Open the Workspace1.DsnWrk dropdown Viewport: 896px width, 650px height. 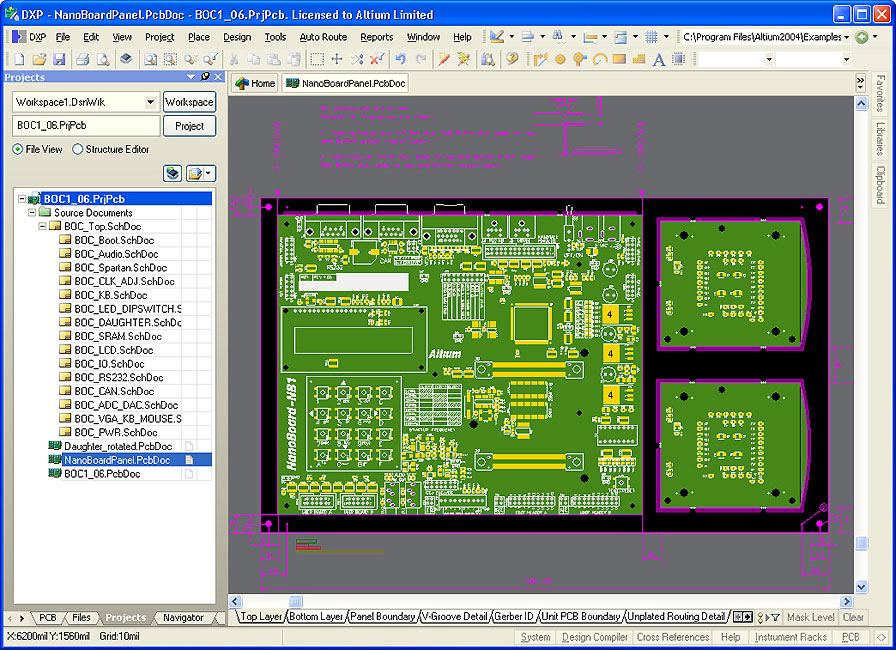pos(150,102)
